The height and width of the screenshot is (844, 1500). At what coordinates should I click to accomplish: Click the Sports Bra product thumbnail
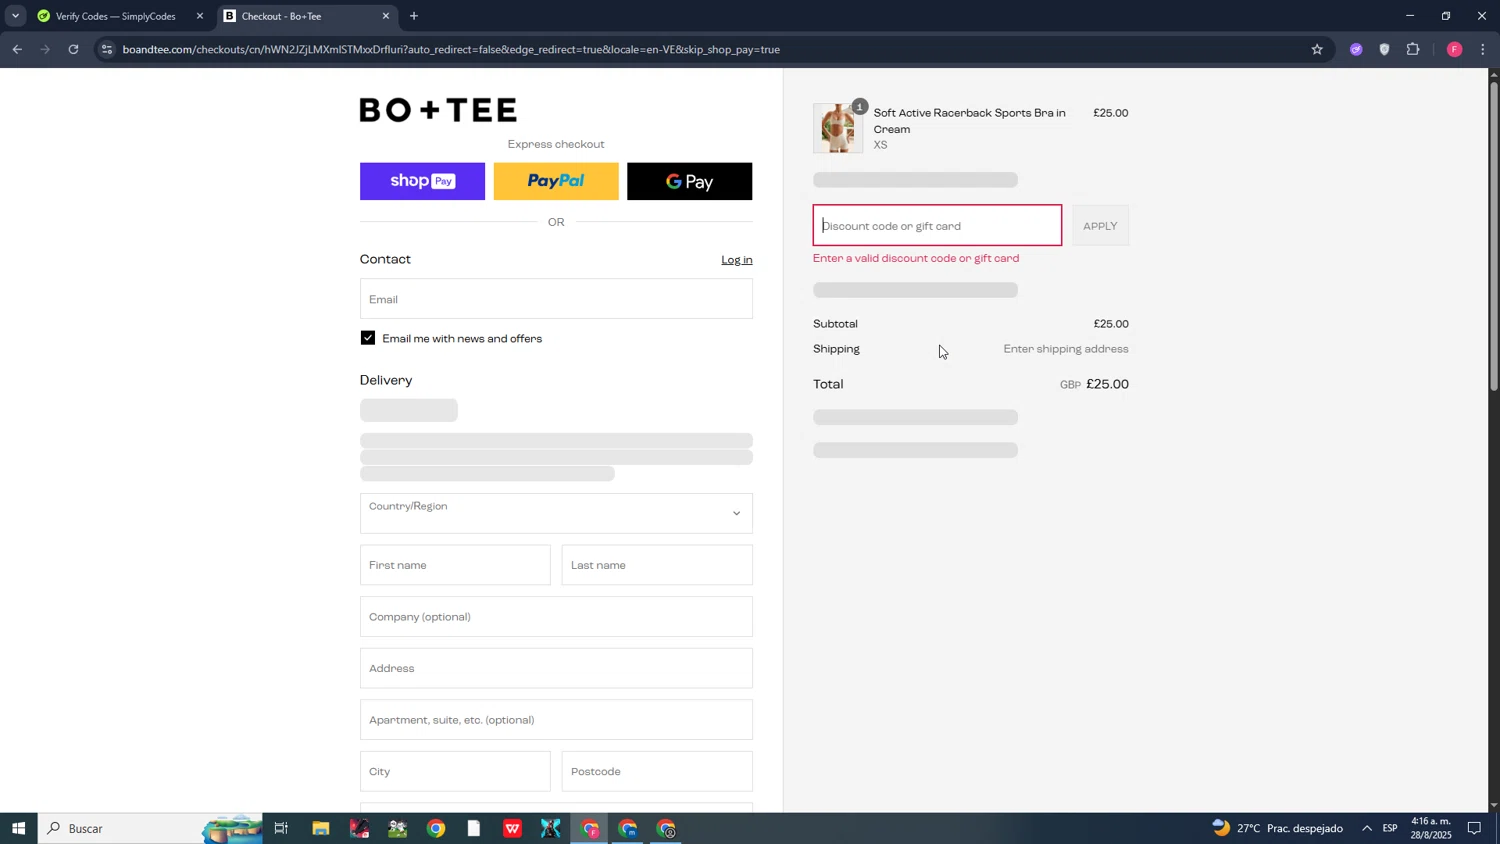point(838,128)
